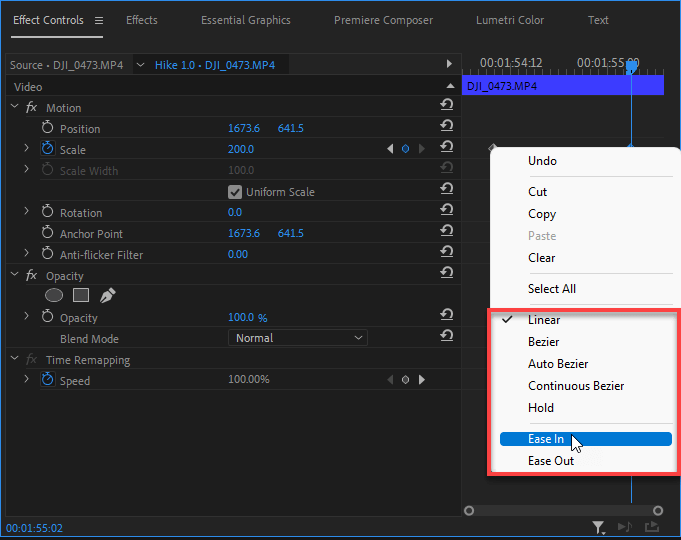Go to previous Scale keyframe
This screenshot has width=681, height=540.
(390, 149)
